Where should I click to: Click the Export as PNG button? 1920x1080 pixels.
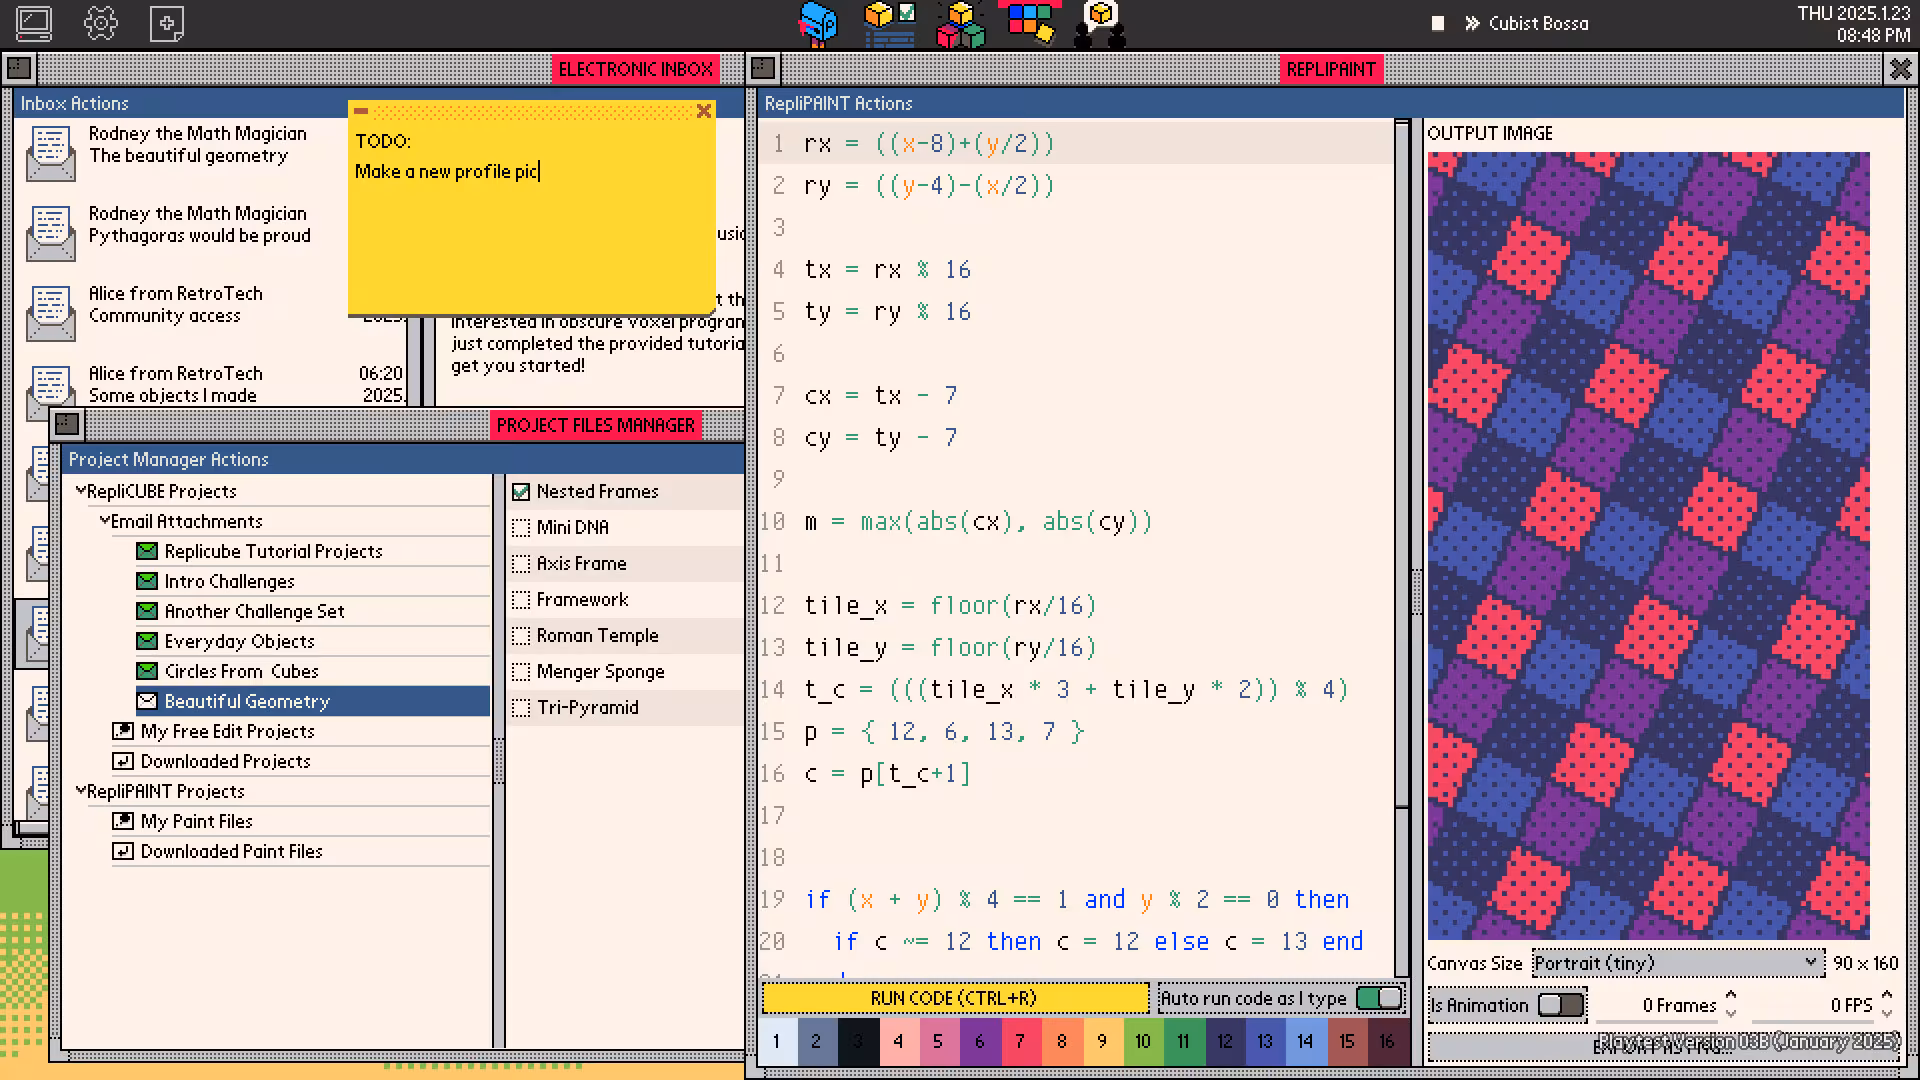(1662, 1047)
